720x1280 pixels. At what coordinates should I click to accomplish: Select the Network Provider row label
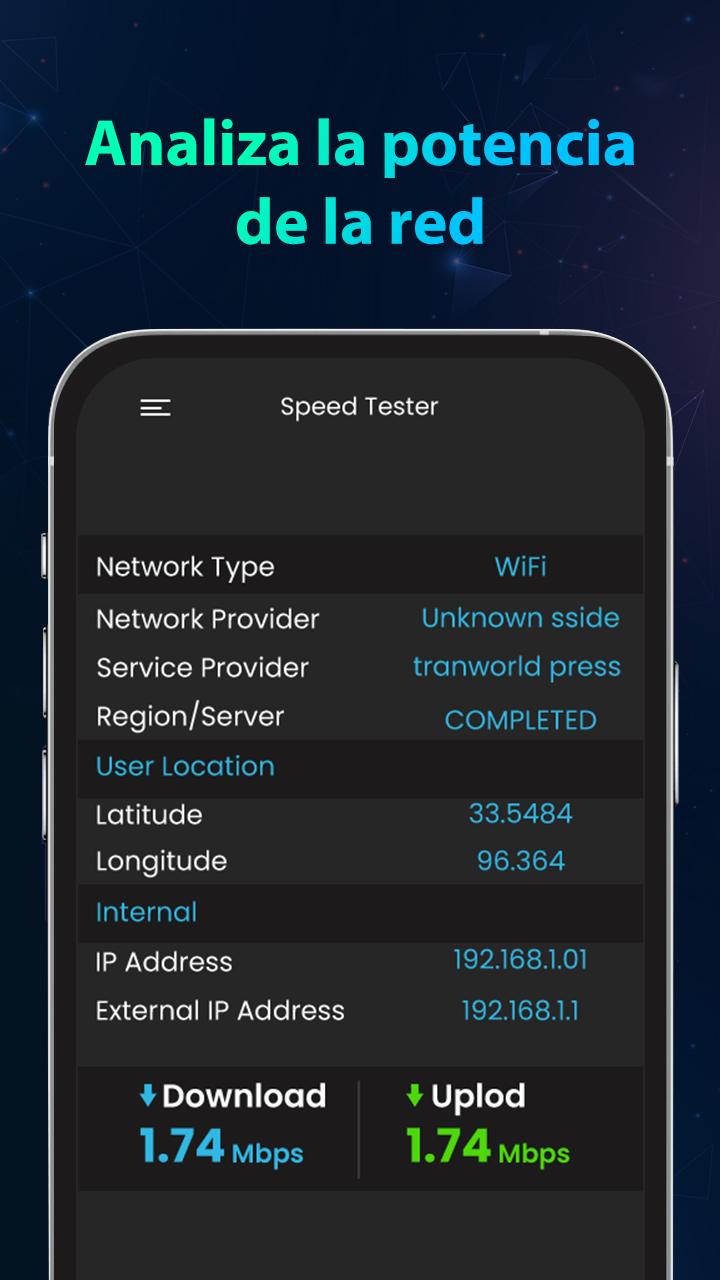tap(207, 619)
